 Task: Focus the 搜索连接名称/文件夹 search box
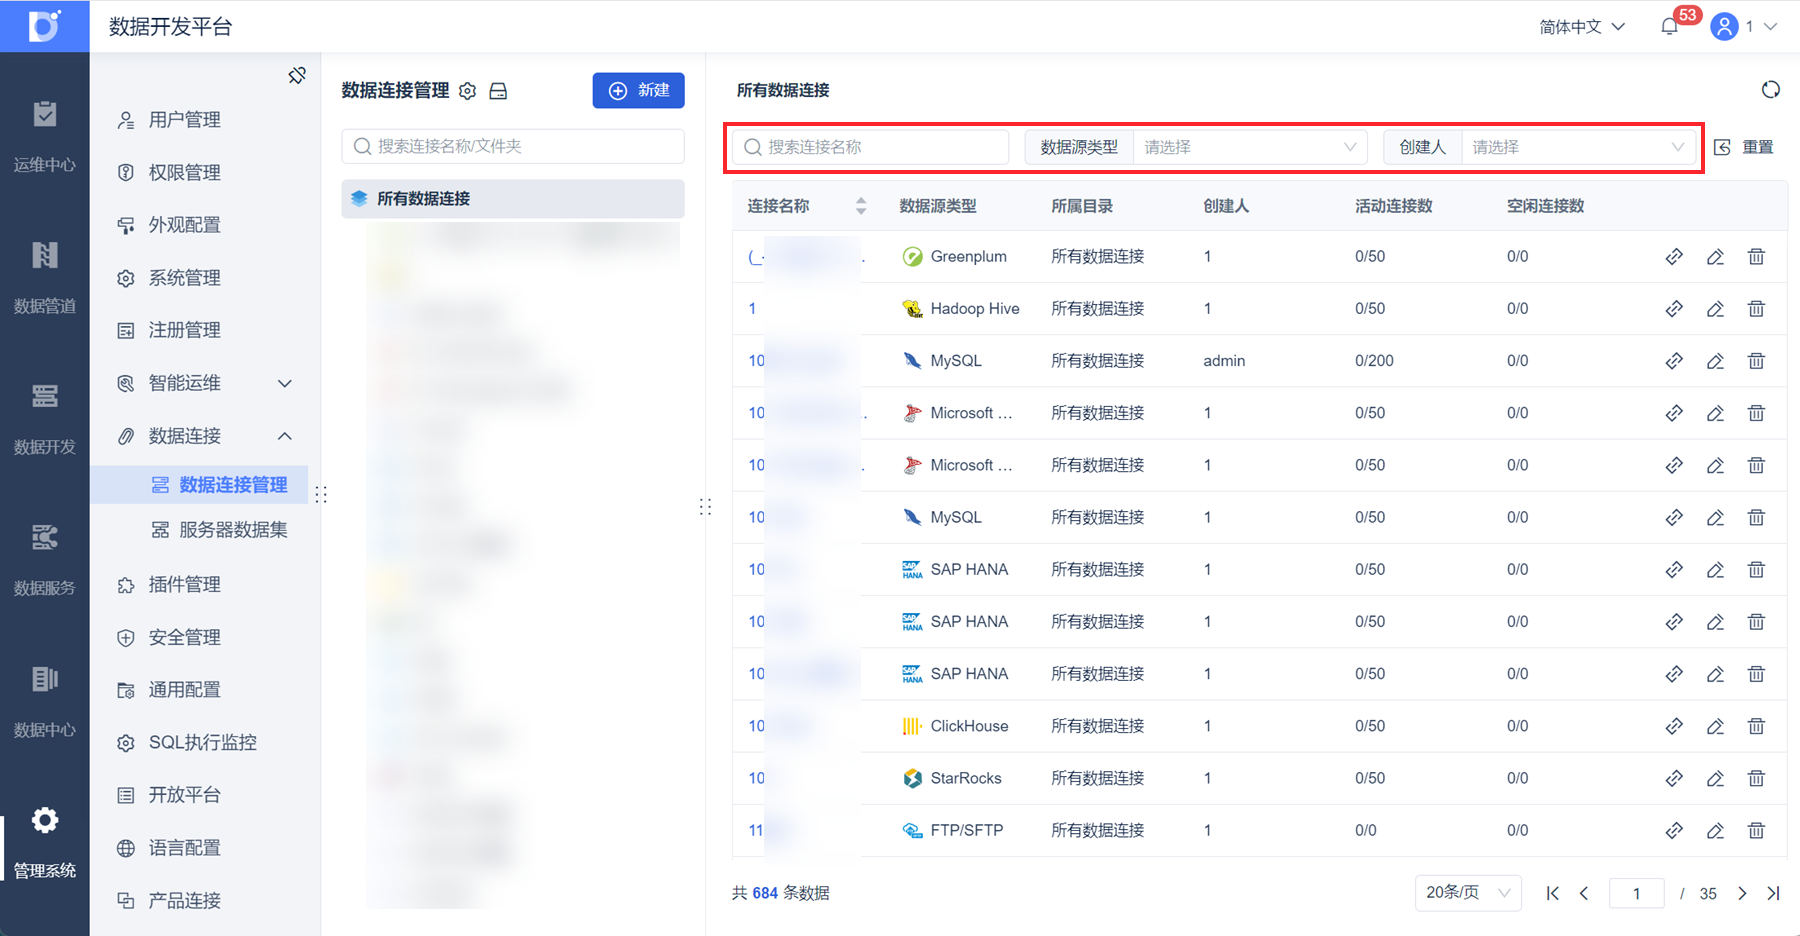(x=513, y=146)
